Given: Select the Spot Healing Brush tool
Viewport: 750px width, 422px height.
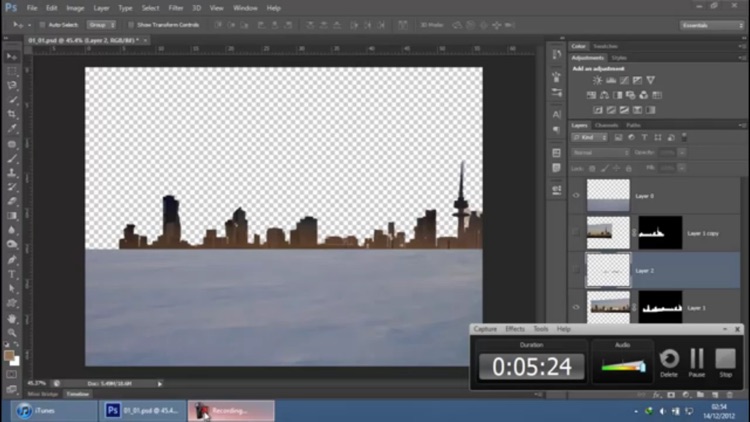Looking at the screenshot, I should pyautogui.click(x=12, y=144).
